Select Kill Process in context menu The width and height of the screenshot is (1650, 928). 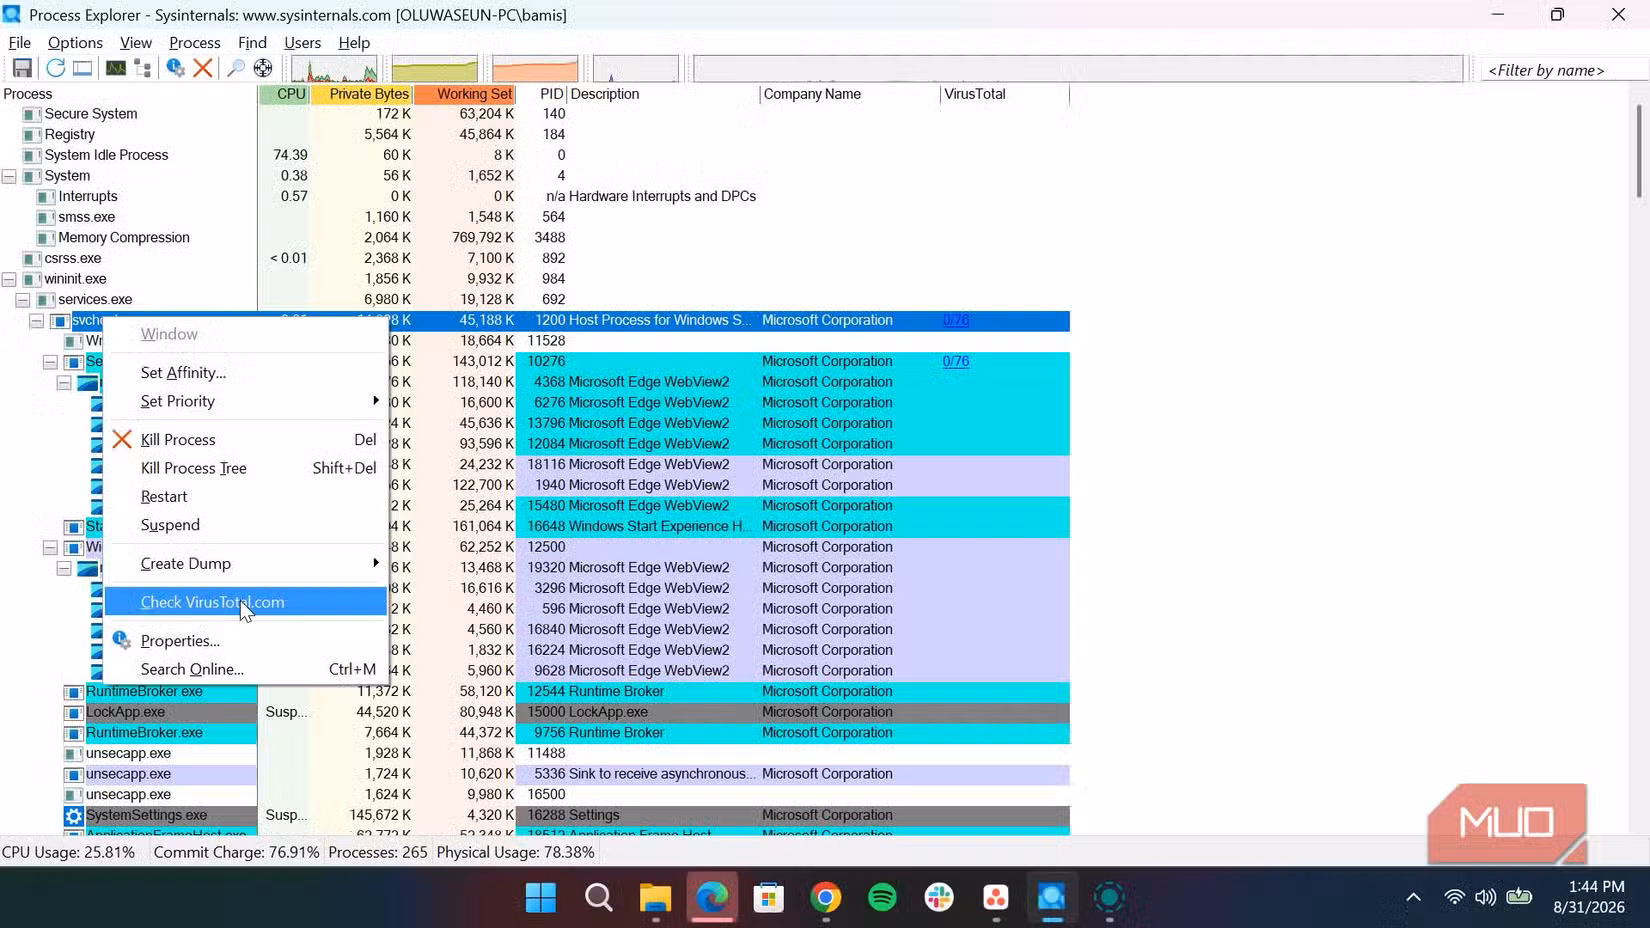tap(246, 440)
